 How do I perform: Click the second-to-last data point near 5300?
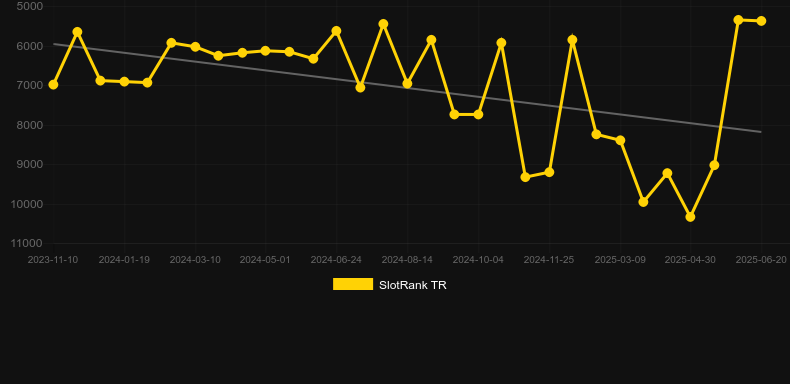pos(738,20)
